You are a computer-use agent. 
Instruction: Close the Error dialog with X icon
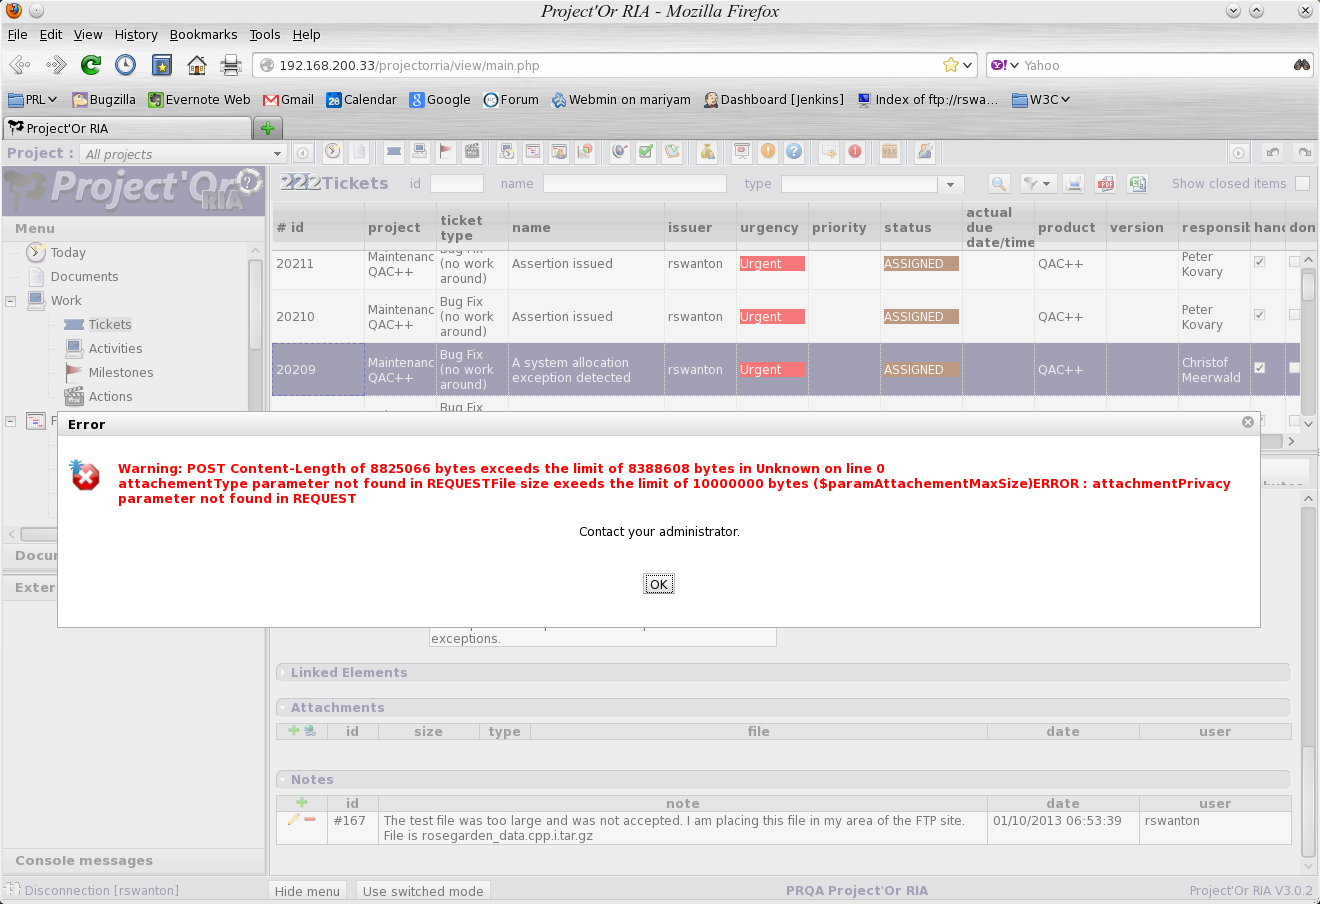(x=1248, y=422)
